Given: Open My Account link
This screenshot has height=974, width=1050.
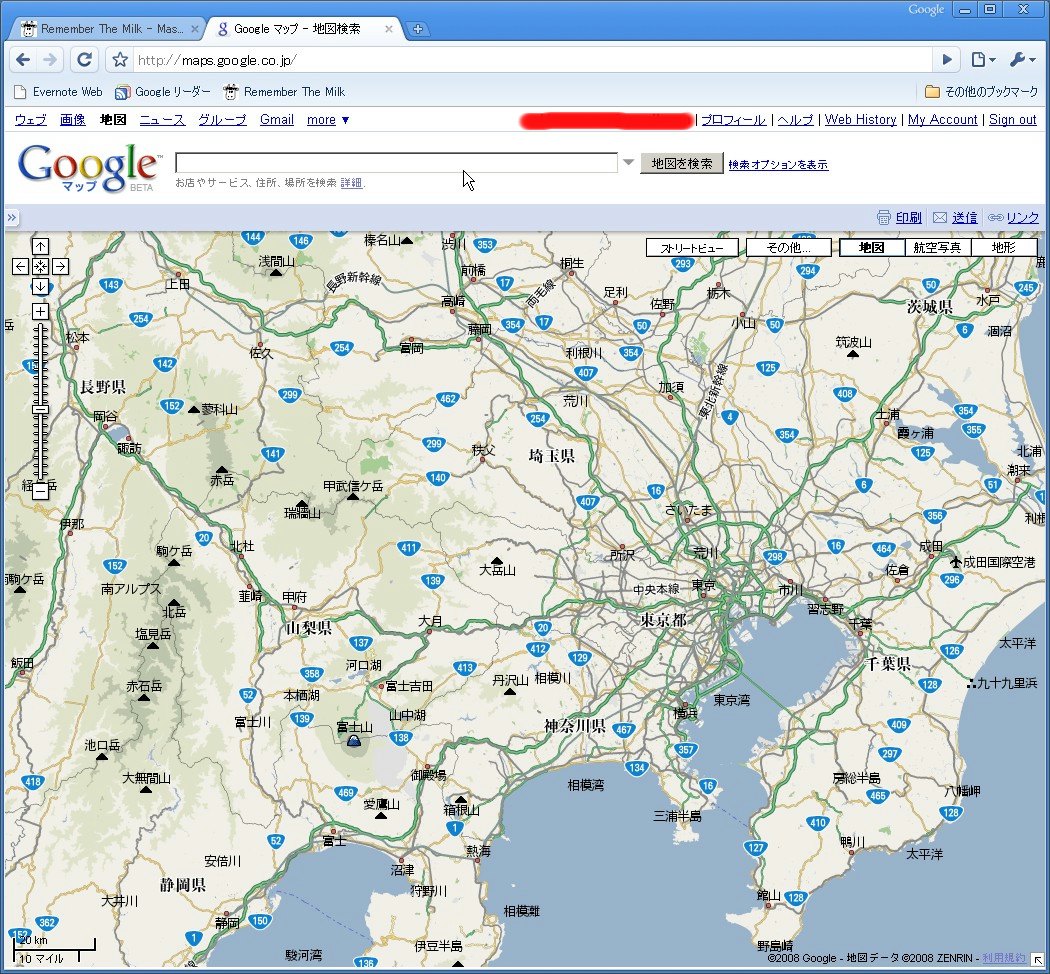Looking at the screenshot, I should click(x=942, y=120).
